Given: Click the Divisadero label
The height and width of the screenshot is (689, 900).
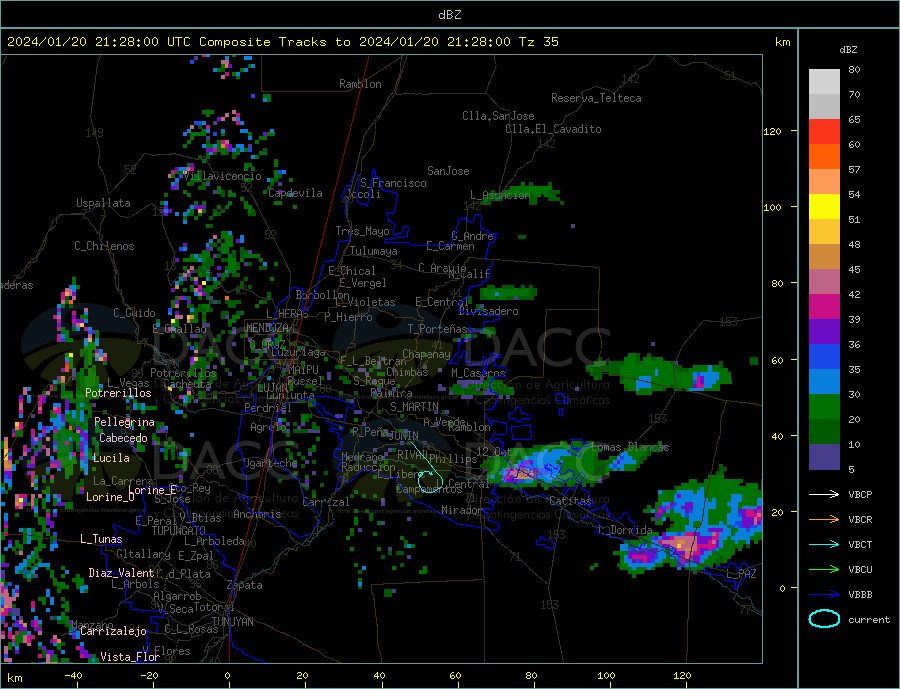Looking at the screenshot, I should (x=488, y=311).
